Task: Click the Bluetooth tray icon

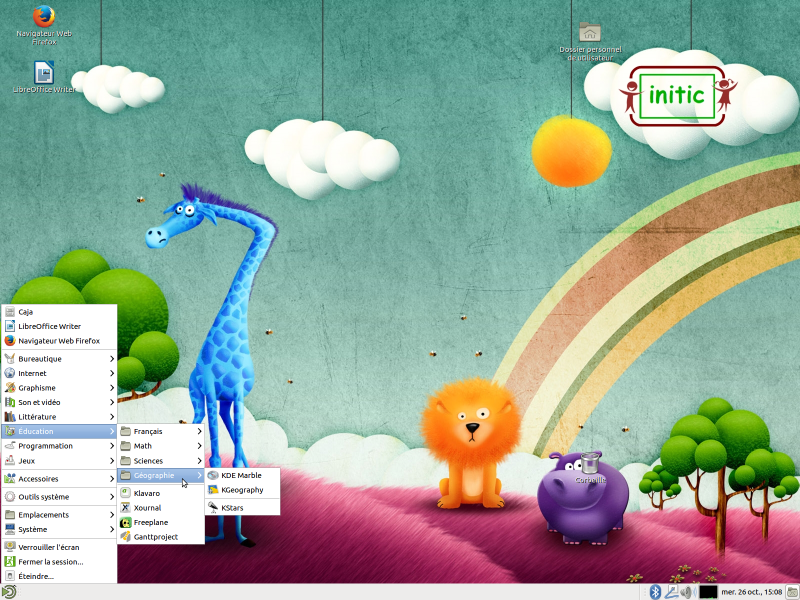Action: coord(655,592)
